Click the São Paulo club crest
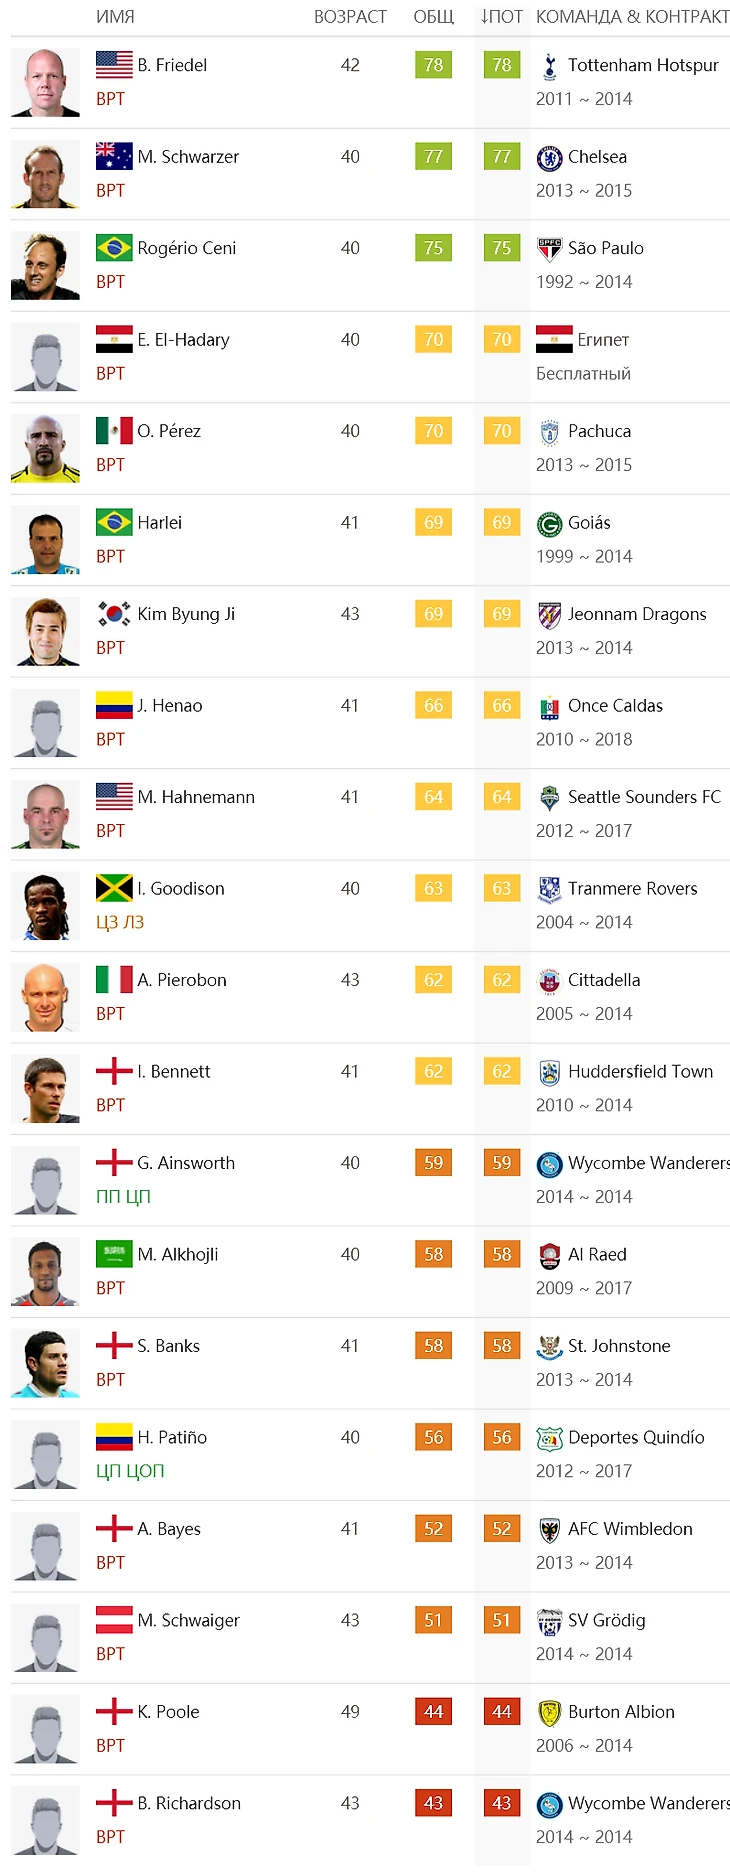 pos(549,249)
